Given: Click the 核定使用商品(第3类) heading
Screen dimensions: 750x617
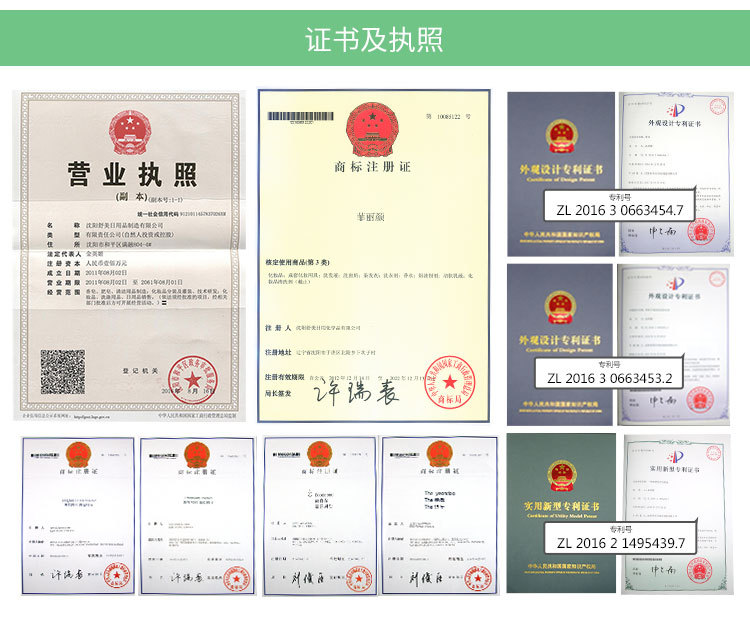Looking at the screenshot, I should pyautogui.click(x=298, y=262).
